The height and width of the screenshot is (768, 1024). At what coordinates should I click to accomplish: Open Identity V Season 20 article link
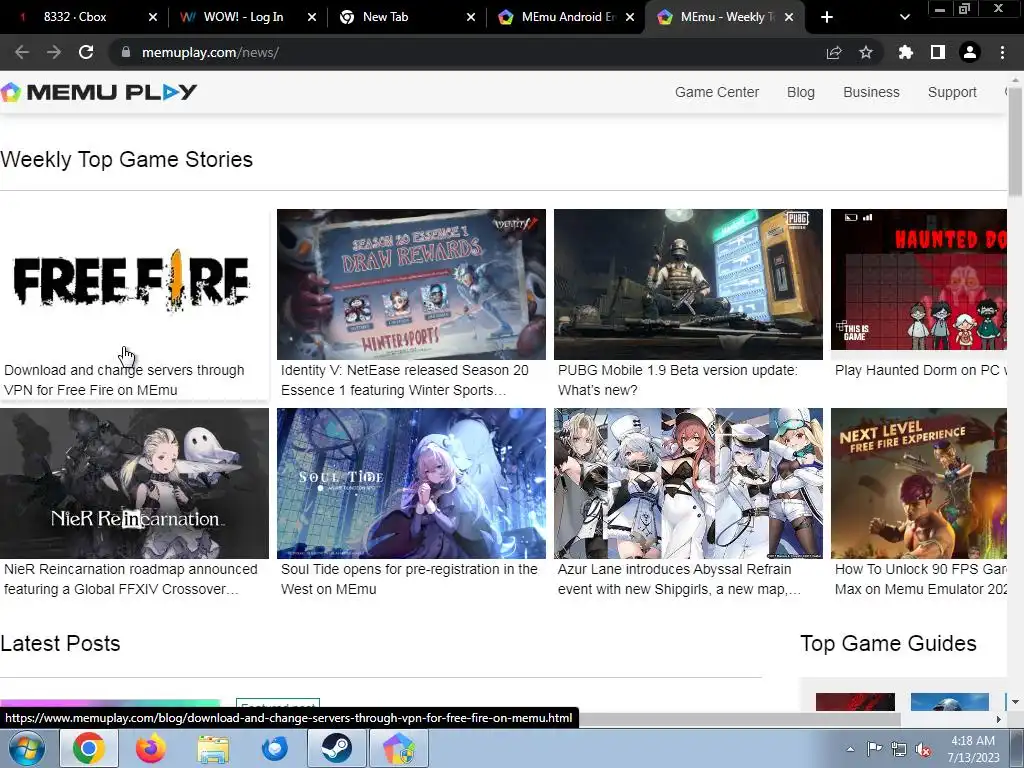[405, 380]
